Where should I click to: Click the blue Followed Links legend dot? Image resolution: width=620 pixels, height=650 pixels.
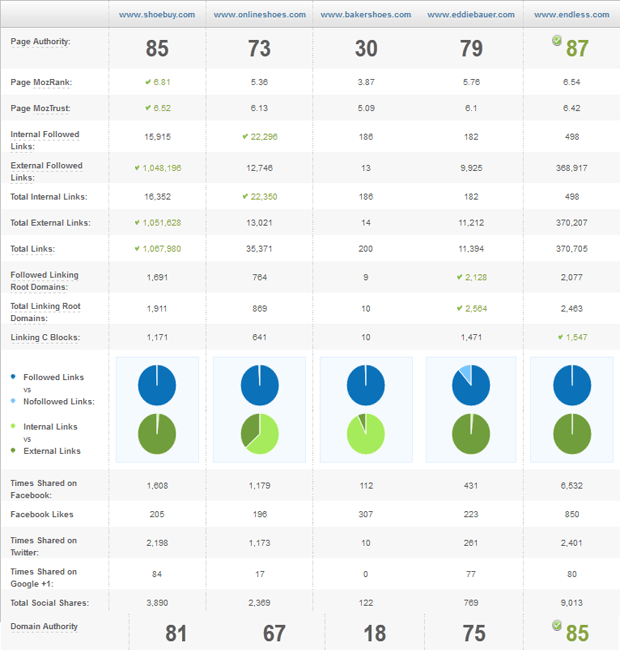13,376
